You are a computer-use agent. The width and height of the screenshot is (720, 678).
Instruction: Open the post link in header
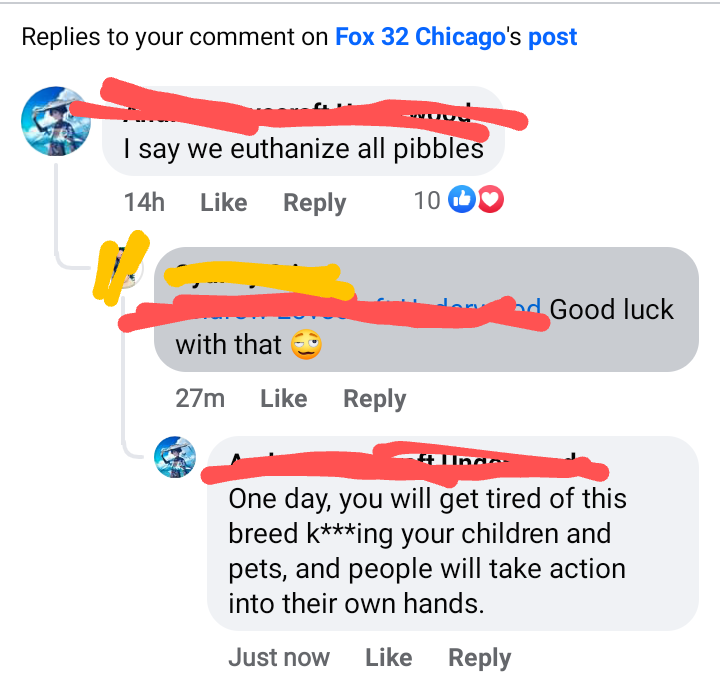[x=552, y=39]
